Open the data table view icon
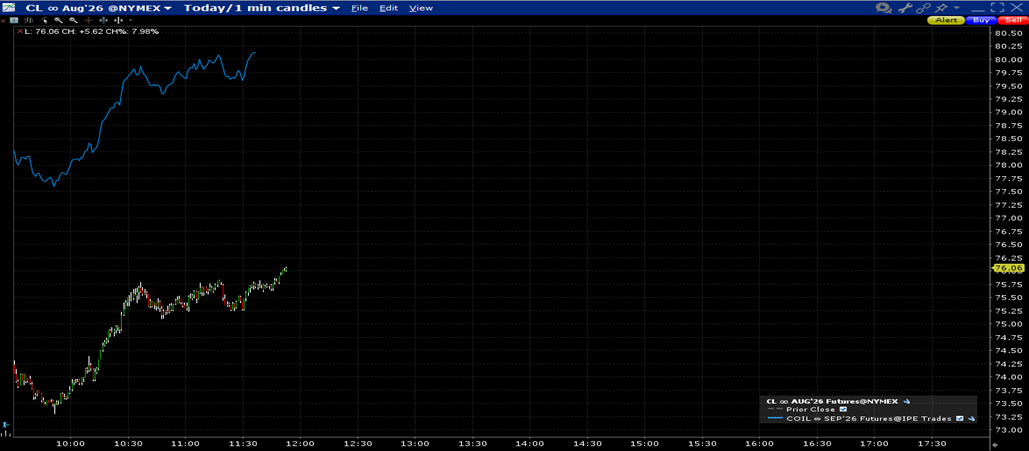Viewport: 1029px width, 451px height. click(x=14, y=20)
